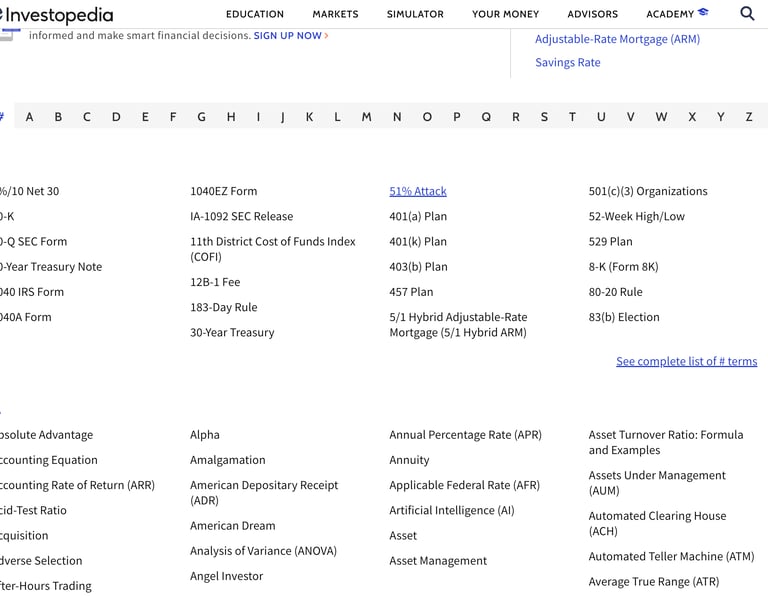Jump to letter R terms
The height and width of the screenshot is (596, 768).
[x=516, y=117]
